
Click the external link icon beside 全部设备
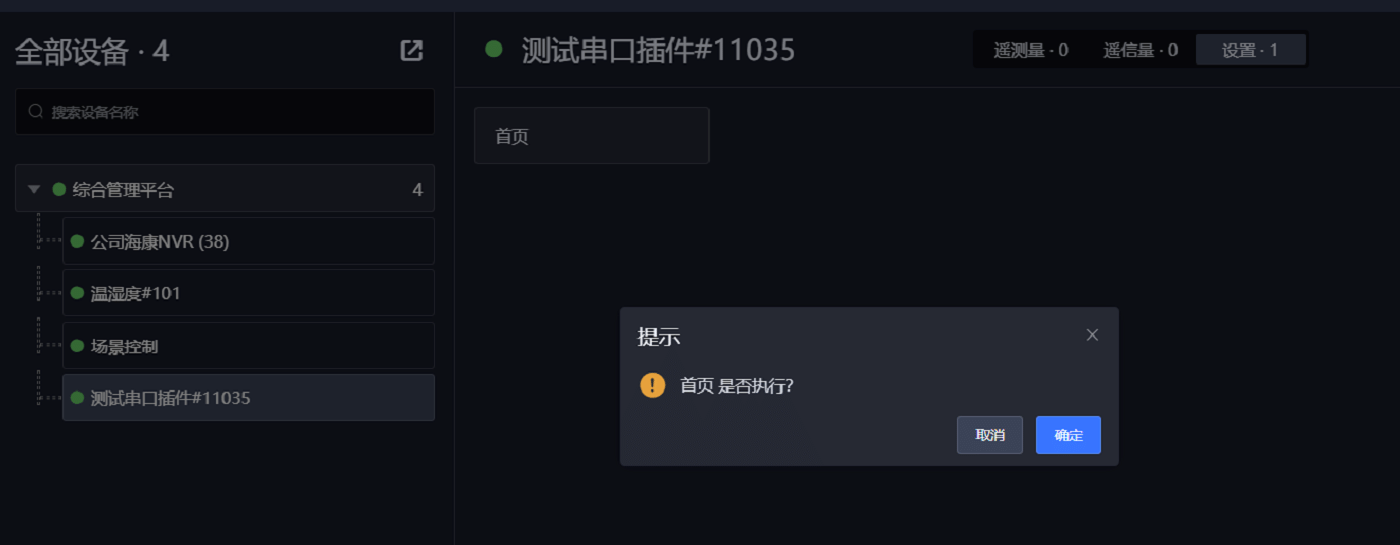tap(411, 51)
